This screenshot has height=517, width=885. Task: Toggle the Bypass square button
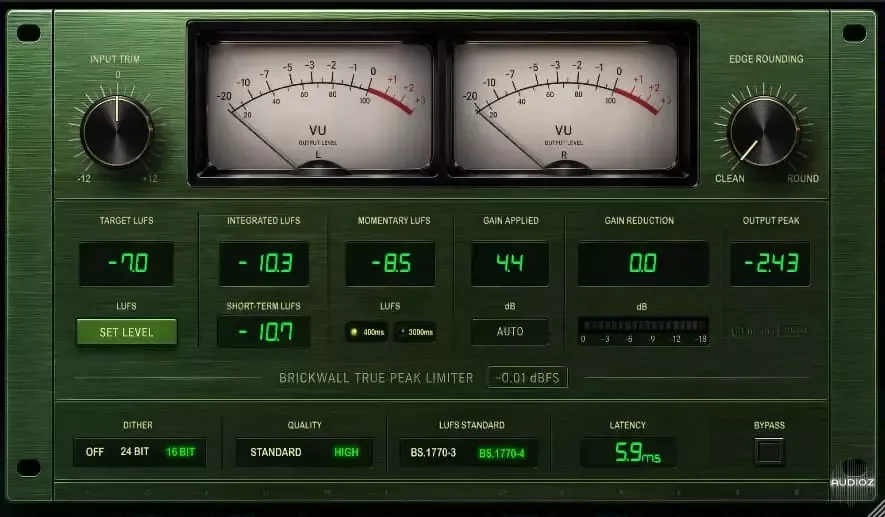point(769,452)
